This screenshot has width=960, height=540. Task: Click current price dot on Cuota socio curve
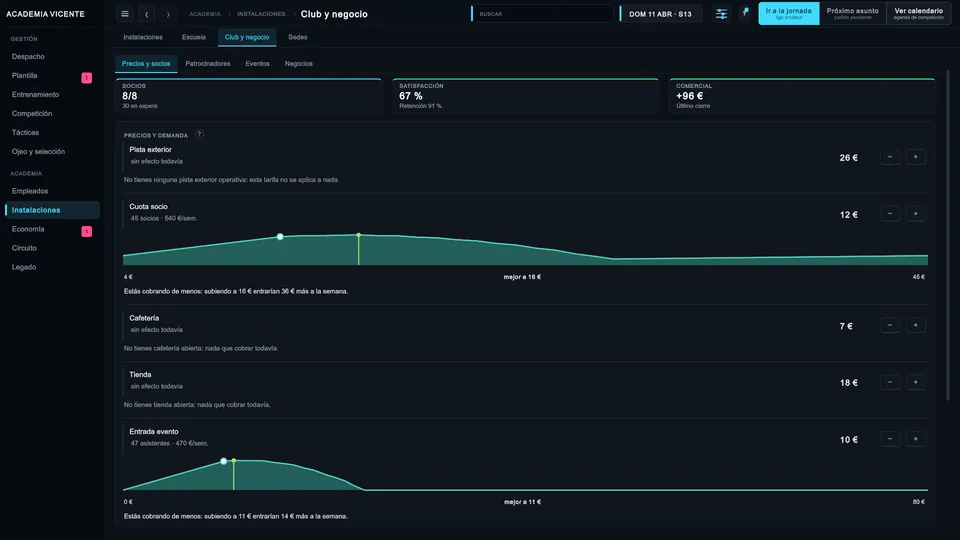pos(280,236)
